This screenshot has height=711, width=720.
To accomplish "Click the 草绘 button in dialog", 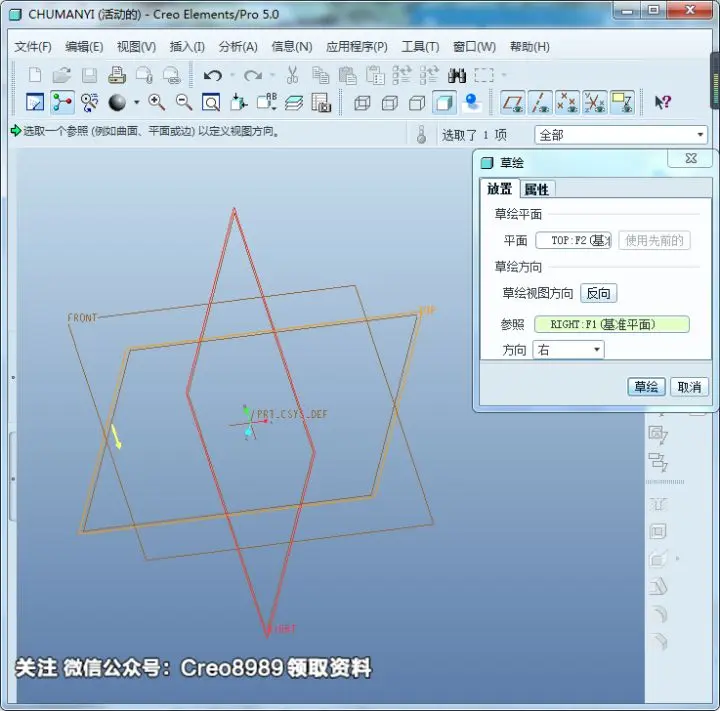I will (x=646, y=387).
